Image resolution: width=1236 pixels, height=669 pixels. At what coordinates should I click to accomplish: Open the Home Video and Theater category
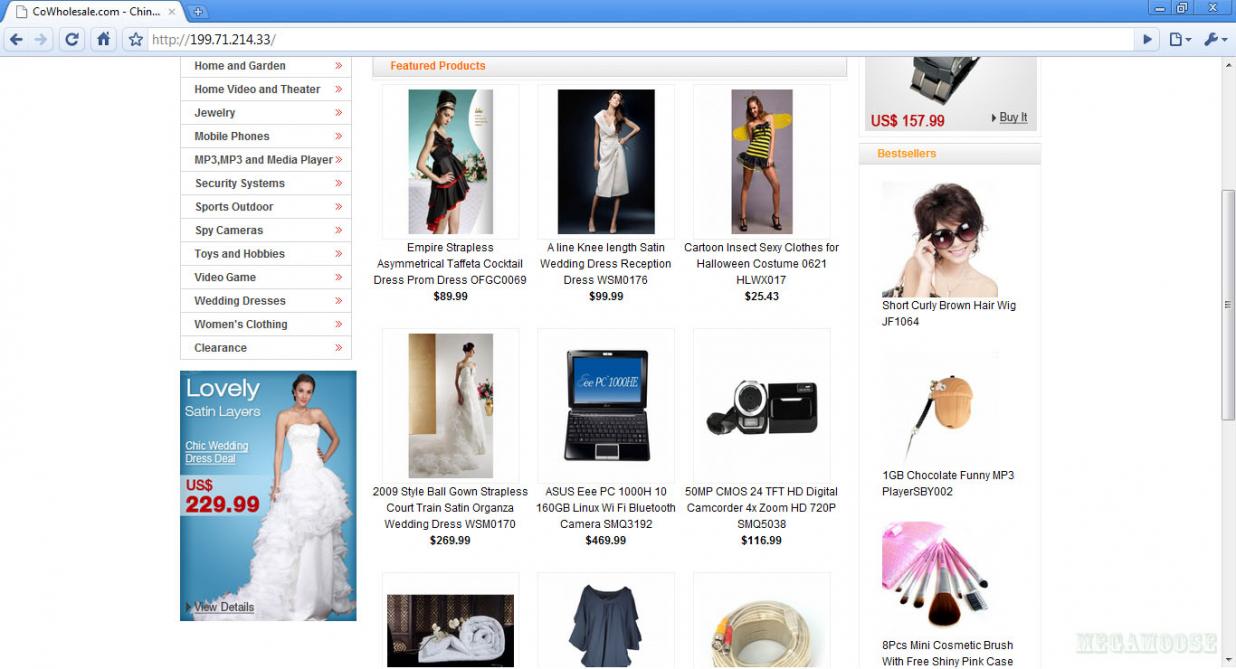257,89
